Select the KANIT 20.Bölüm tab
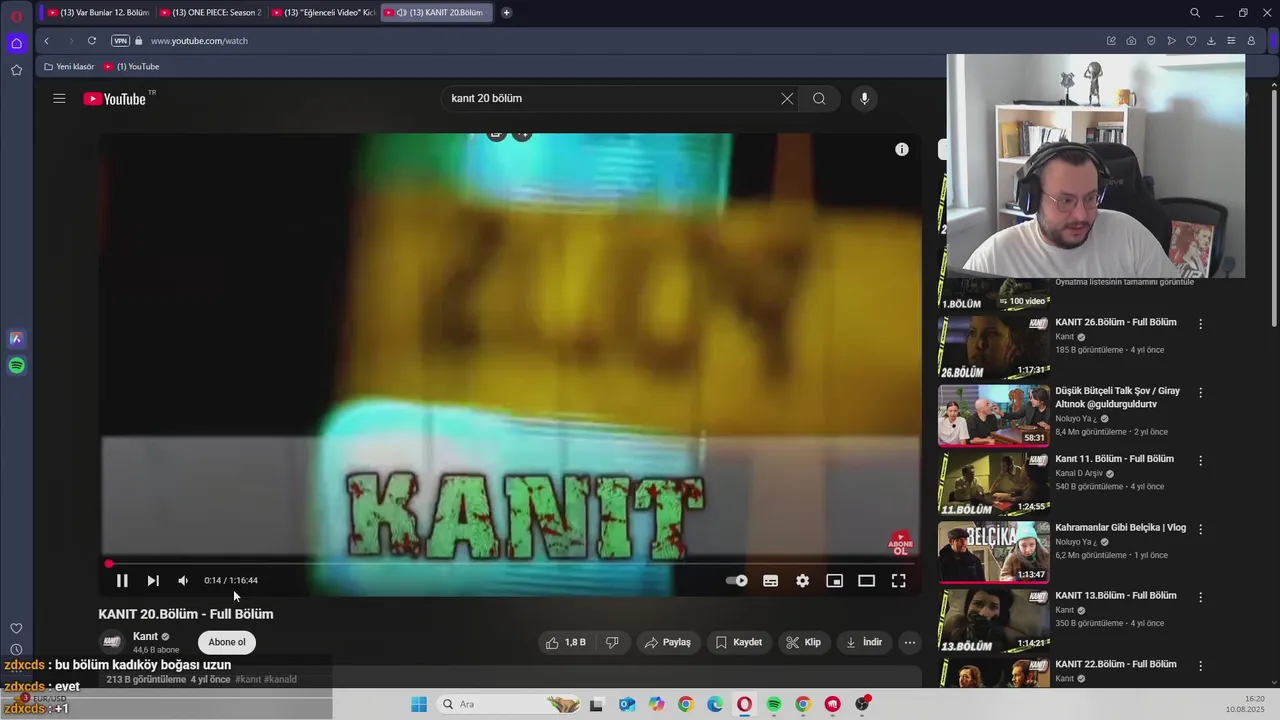The height and width of the screenshot is (720, 1280). point(437,12)
